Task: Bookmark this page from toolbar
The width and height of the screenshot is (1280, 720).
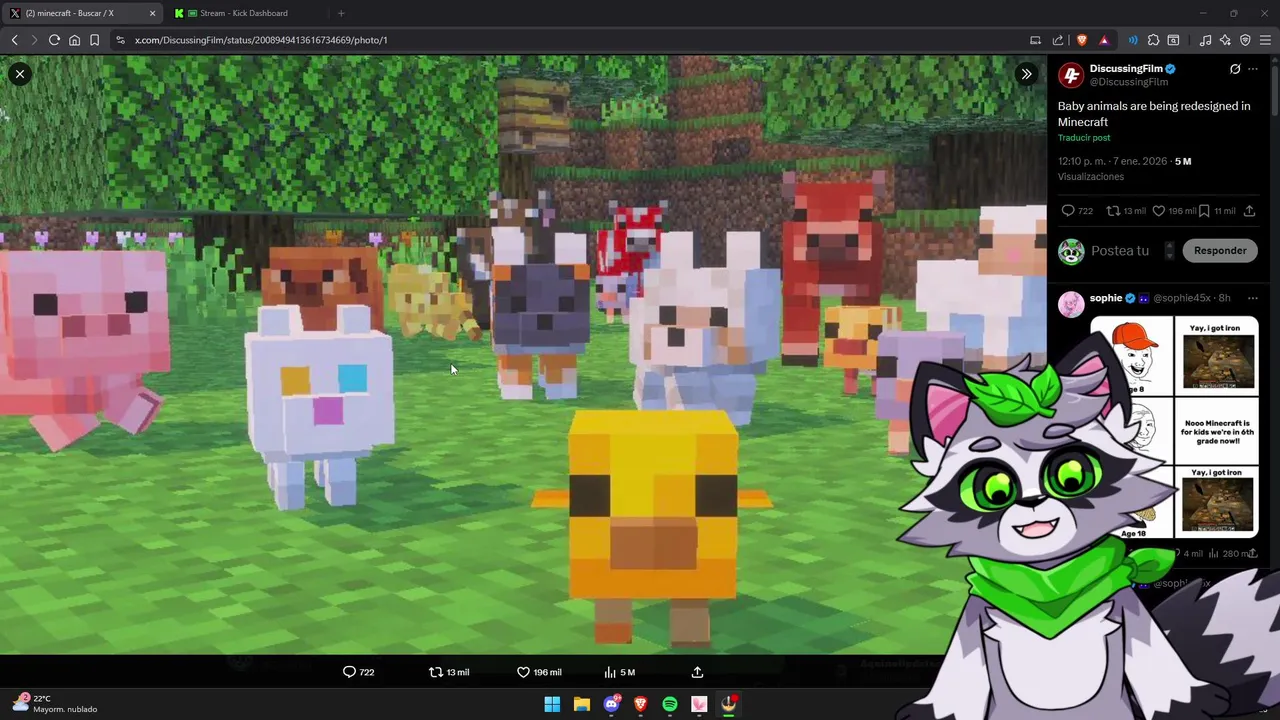Action: [x=94, y=40]
